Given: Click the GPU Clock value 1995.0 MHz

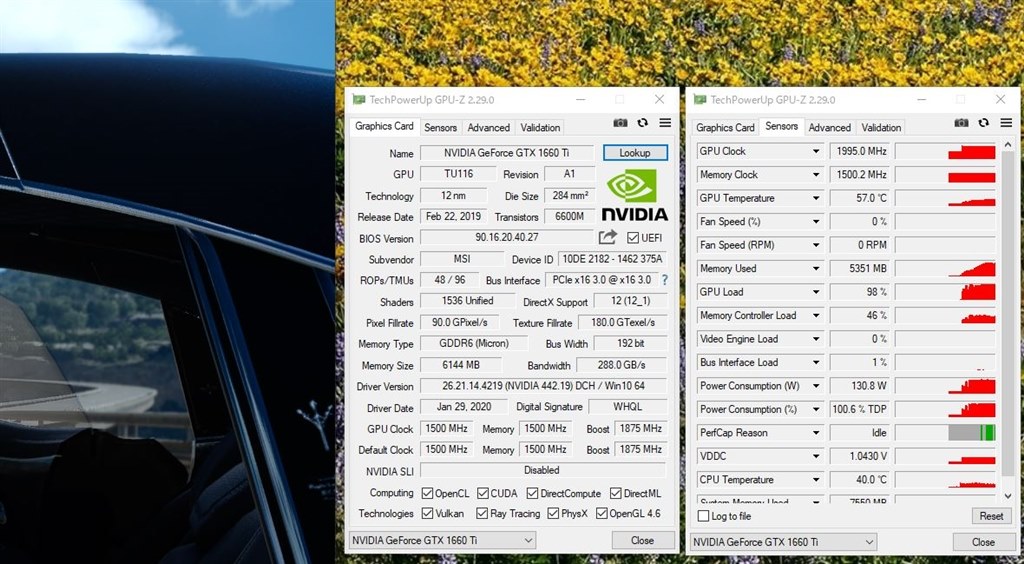Looking at the screenshot, I should [x=859, y=151].
